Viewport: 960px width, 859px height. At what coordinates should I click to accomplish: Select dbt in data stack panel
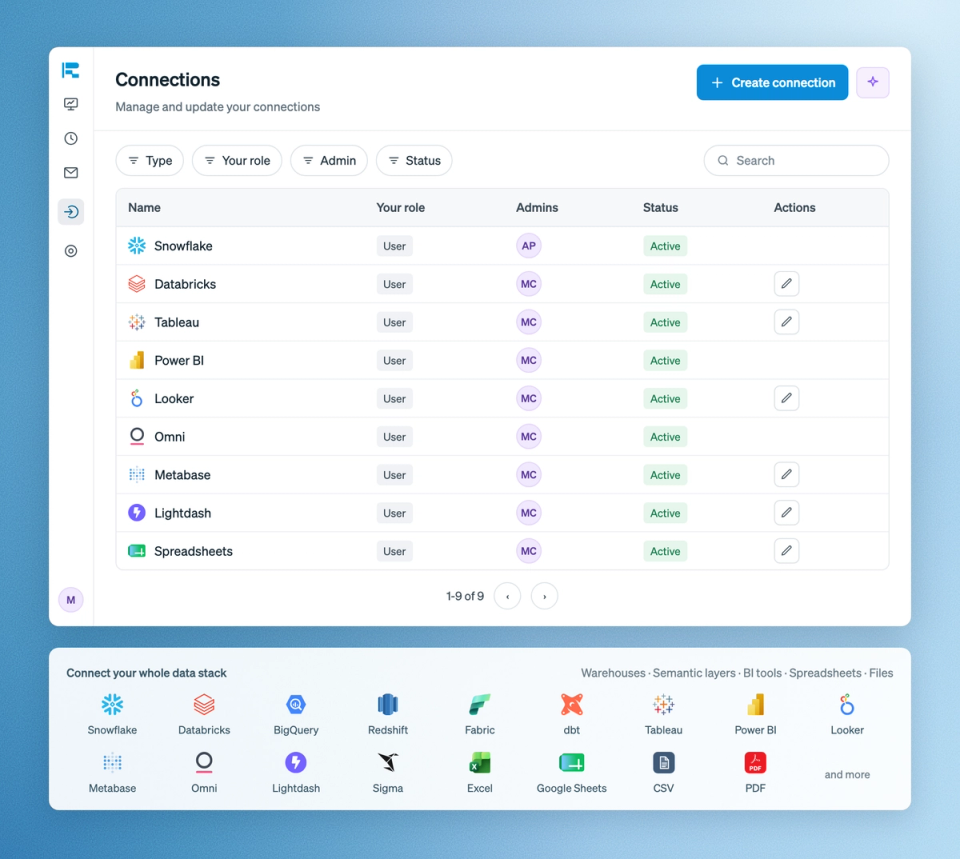(x=571, y=715)
